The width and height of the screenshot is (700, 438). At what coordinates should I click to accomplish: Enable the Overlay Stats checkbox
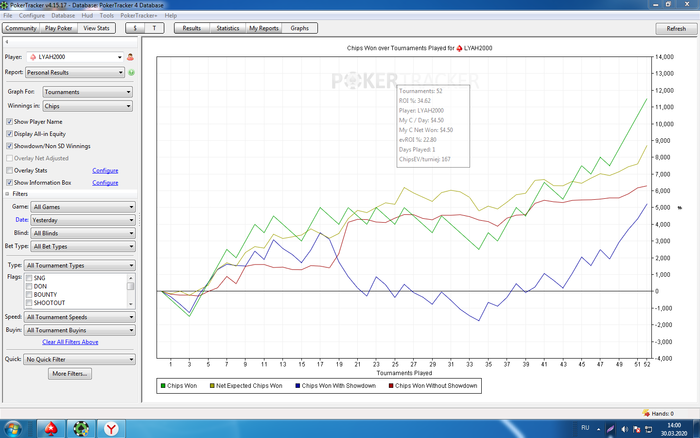click(x=10, y=170)
